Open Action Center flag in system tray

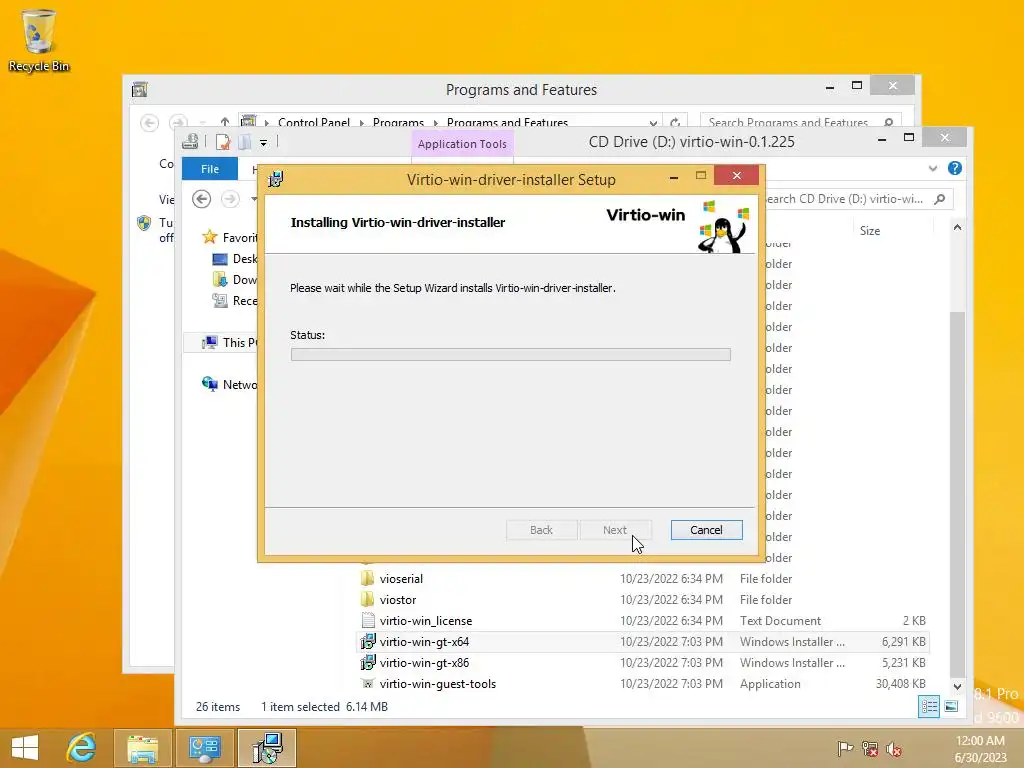(x=845, y=748)
